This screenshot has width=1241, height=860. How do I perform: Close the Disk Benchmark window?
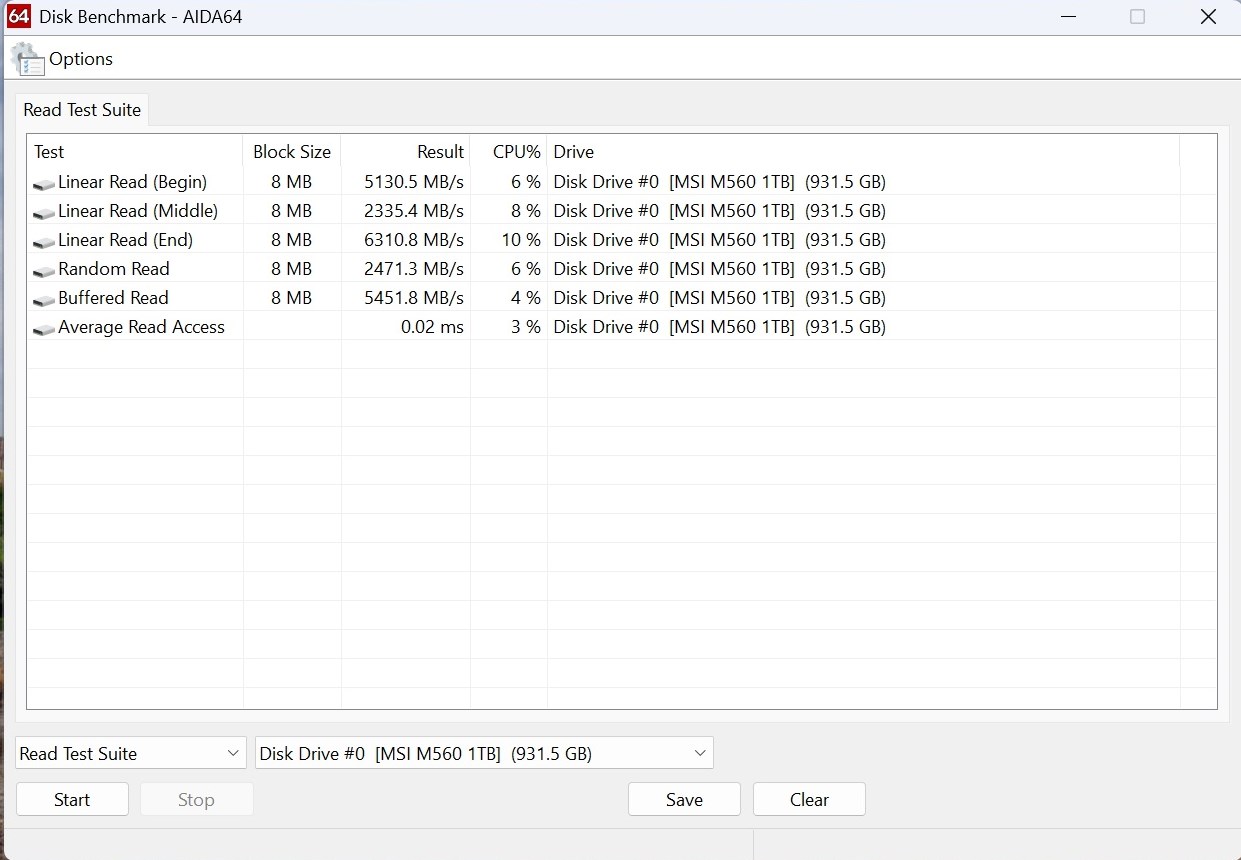1208,17
